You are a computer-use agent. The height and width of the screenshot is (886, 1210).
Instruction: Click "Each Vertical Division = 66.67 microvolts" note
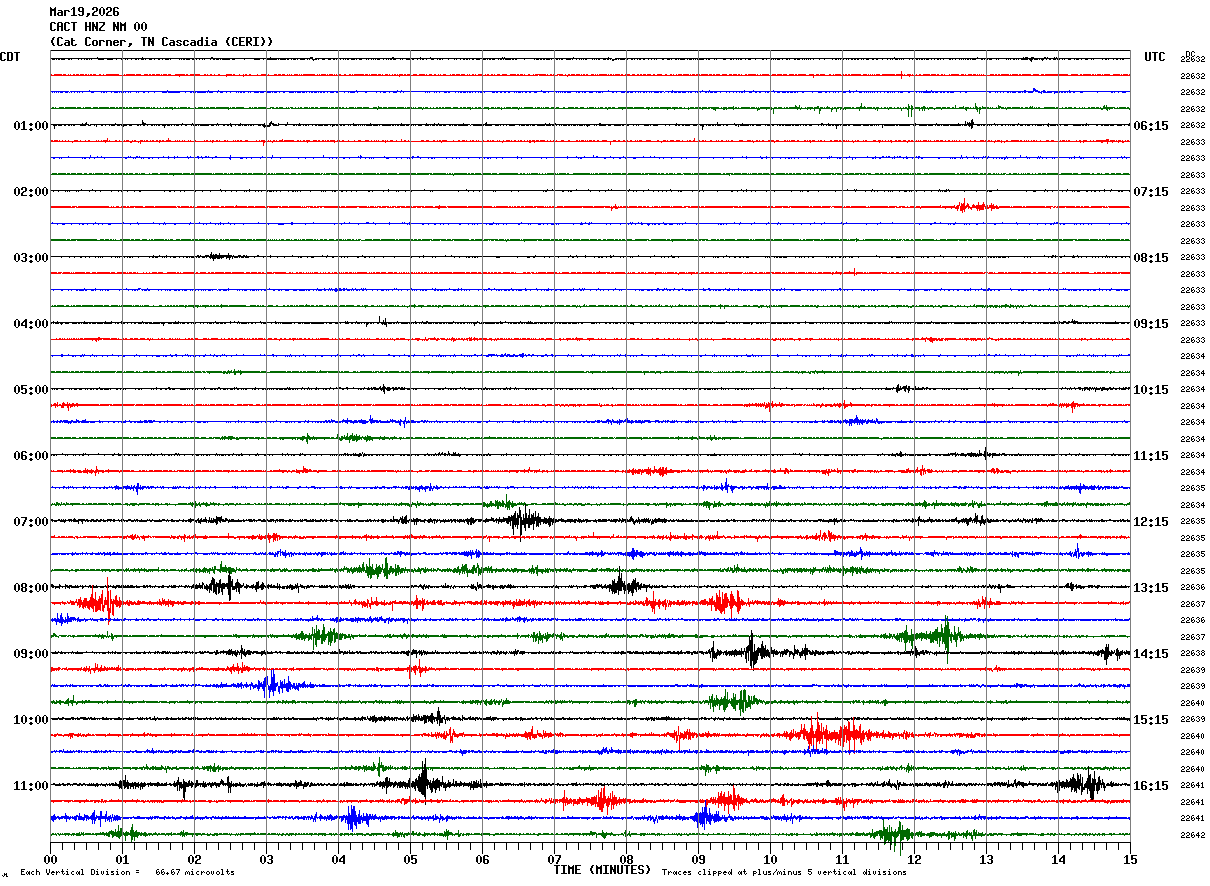(x=127, y=873)
